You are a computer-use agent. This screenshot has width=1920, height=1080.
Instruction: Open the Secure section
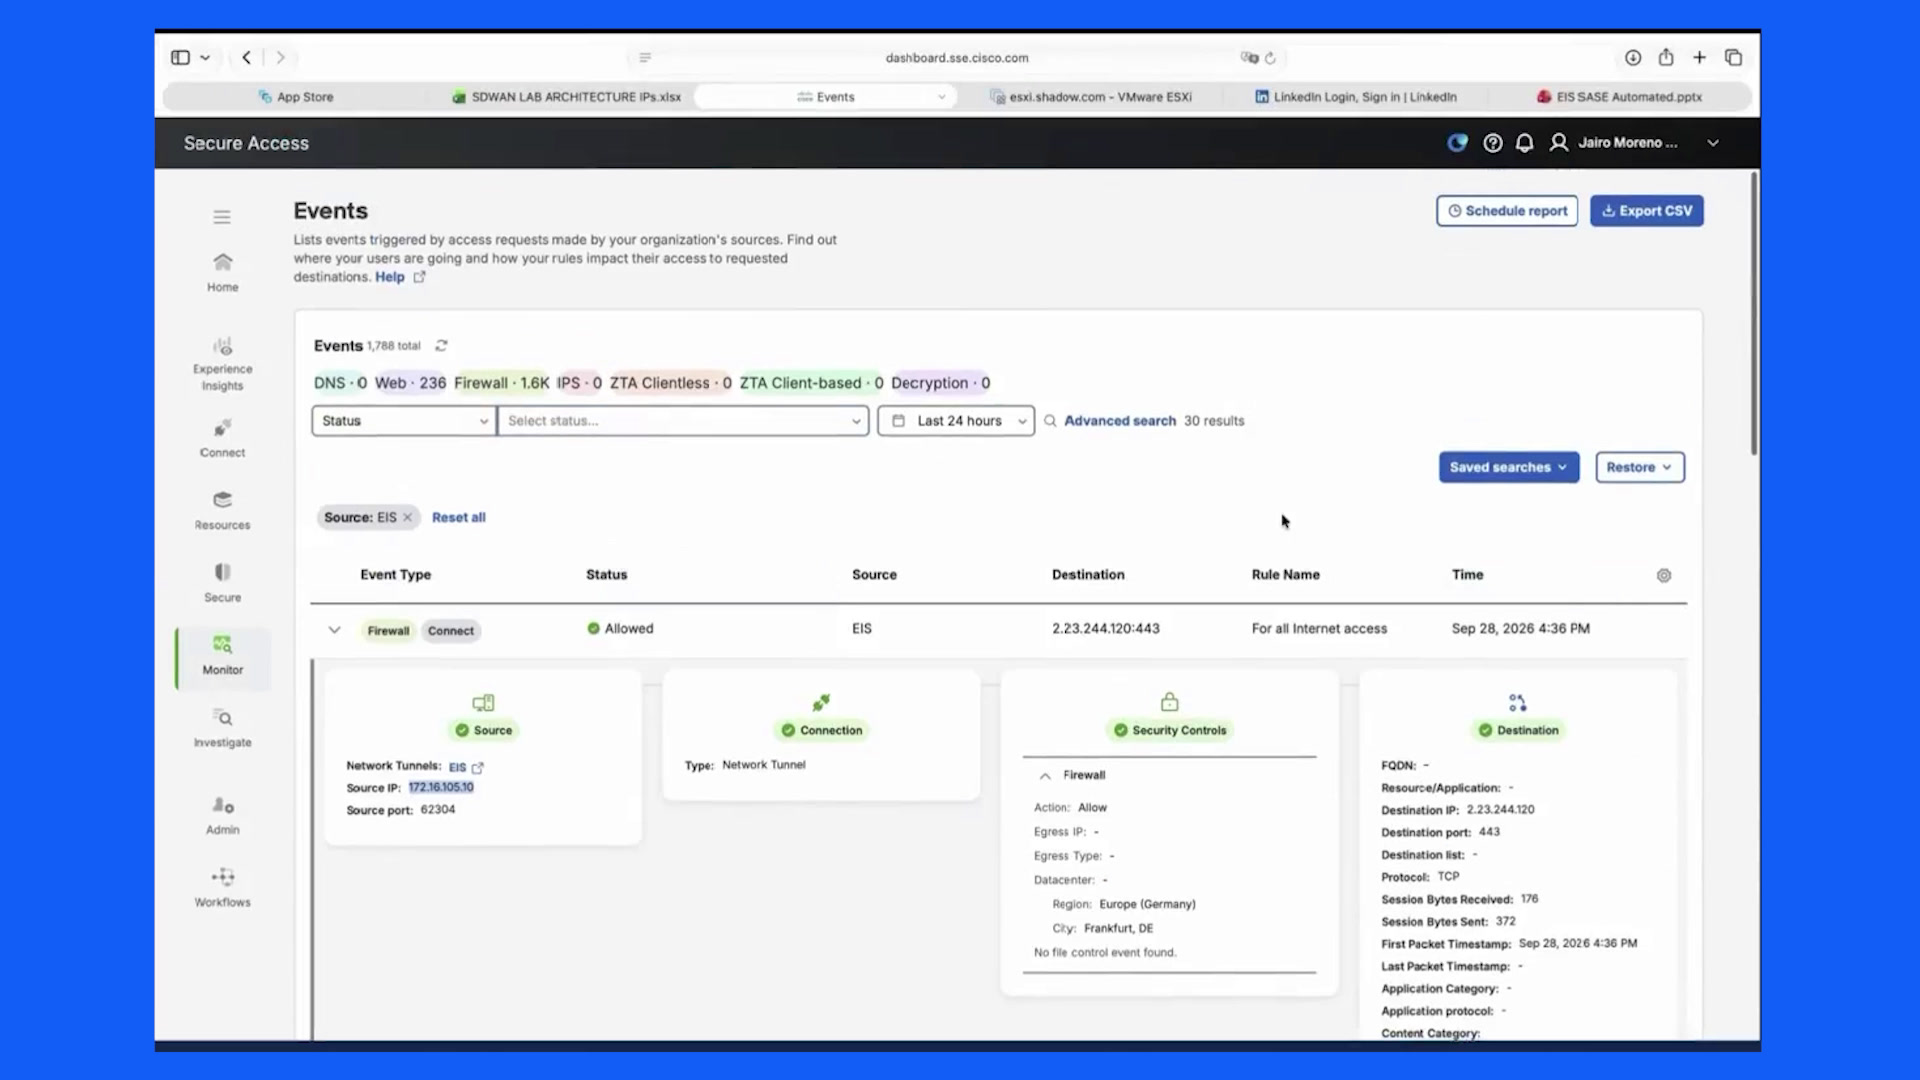(222, 584)
